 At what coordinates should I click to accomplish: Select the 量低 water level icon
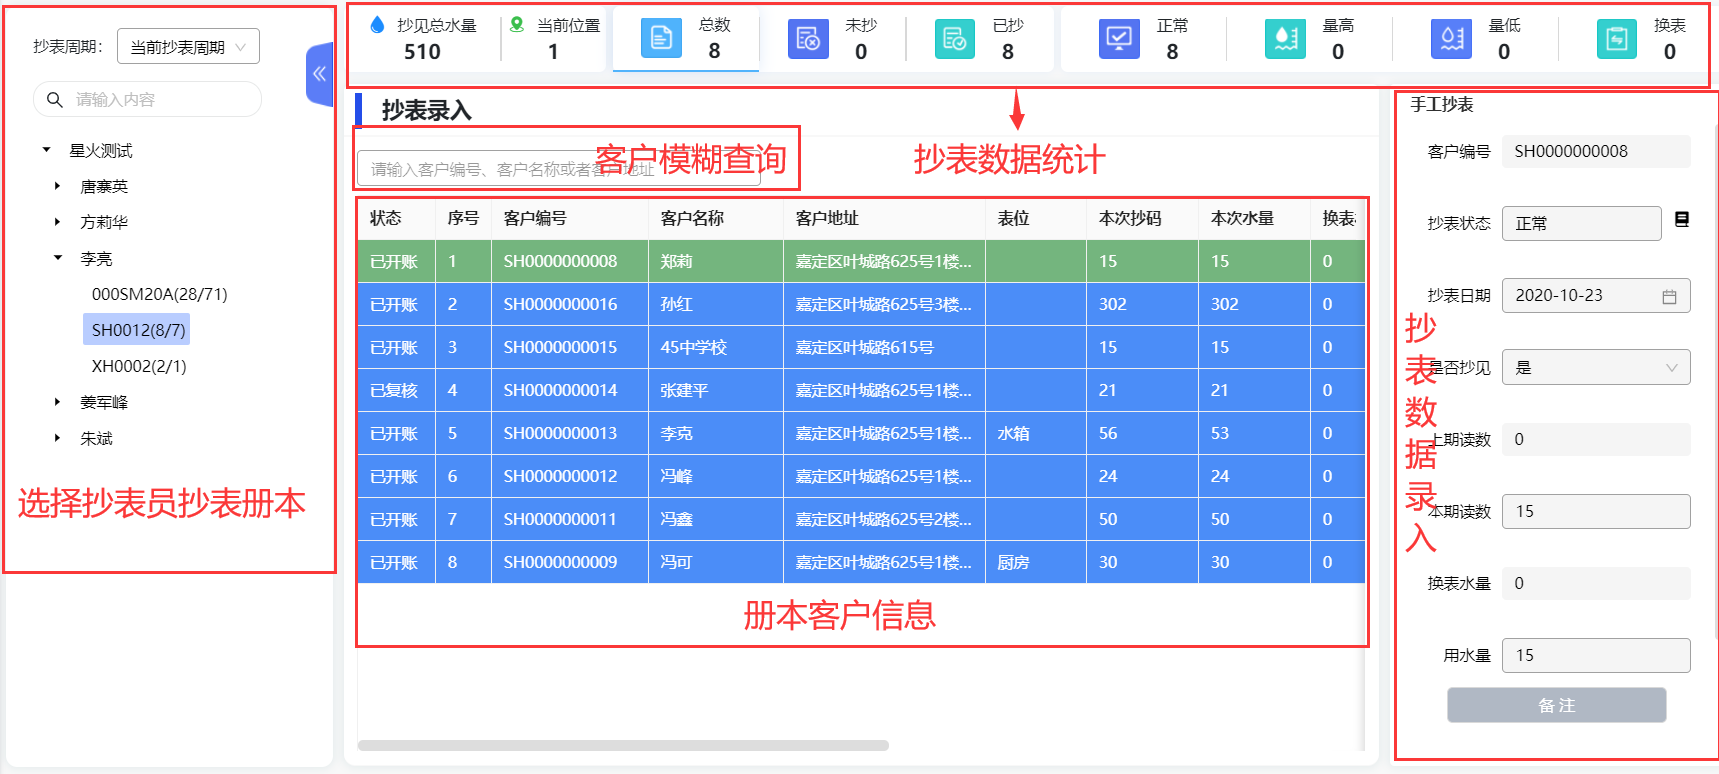click(x=1451, y=39)
